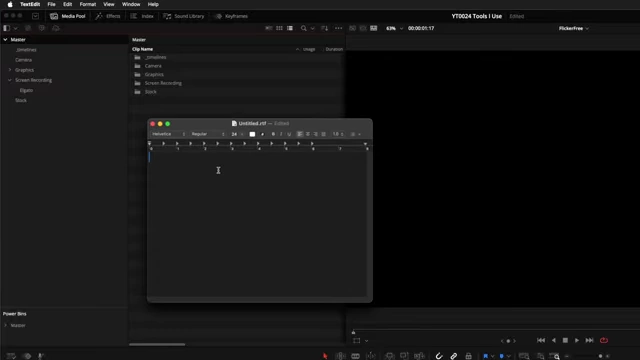Stop playback in viewer

(565, 340)
